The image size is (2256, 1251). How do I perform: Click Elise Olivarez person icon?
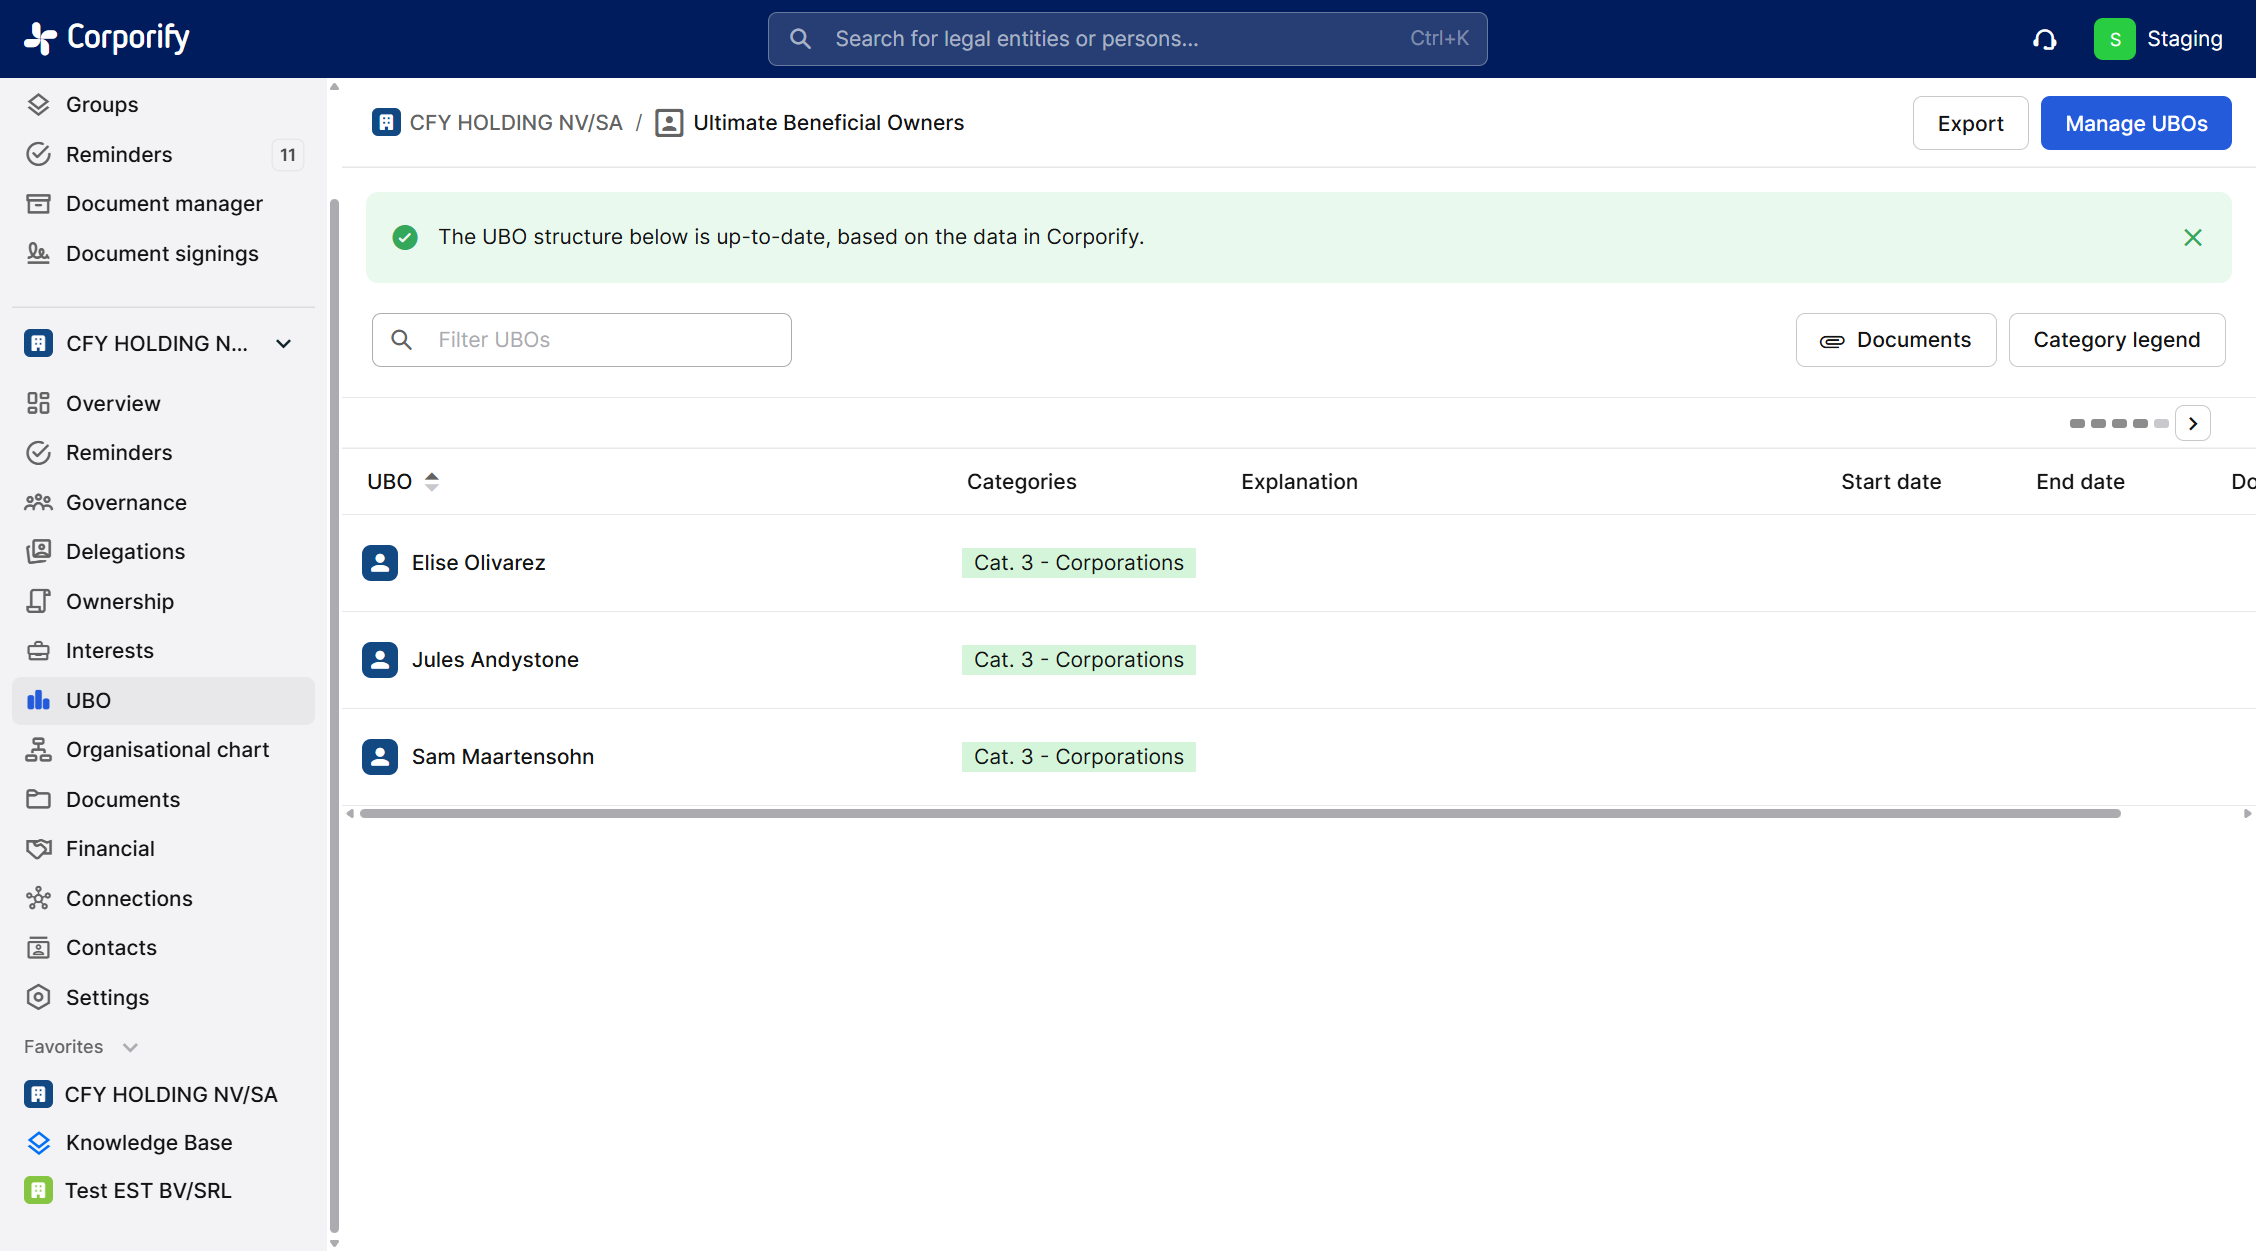380,563
